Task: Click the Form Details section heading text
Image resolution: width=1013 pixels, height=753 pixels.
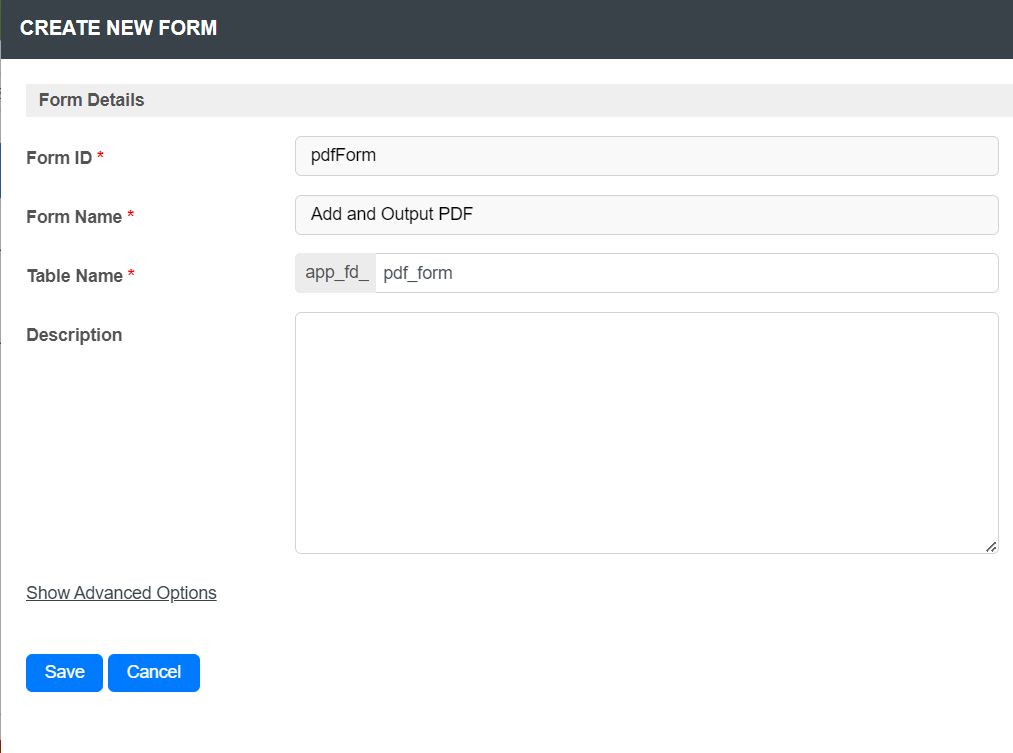Action: (91, 100)
